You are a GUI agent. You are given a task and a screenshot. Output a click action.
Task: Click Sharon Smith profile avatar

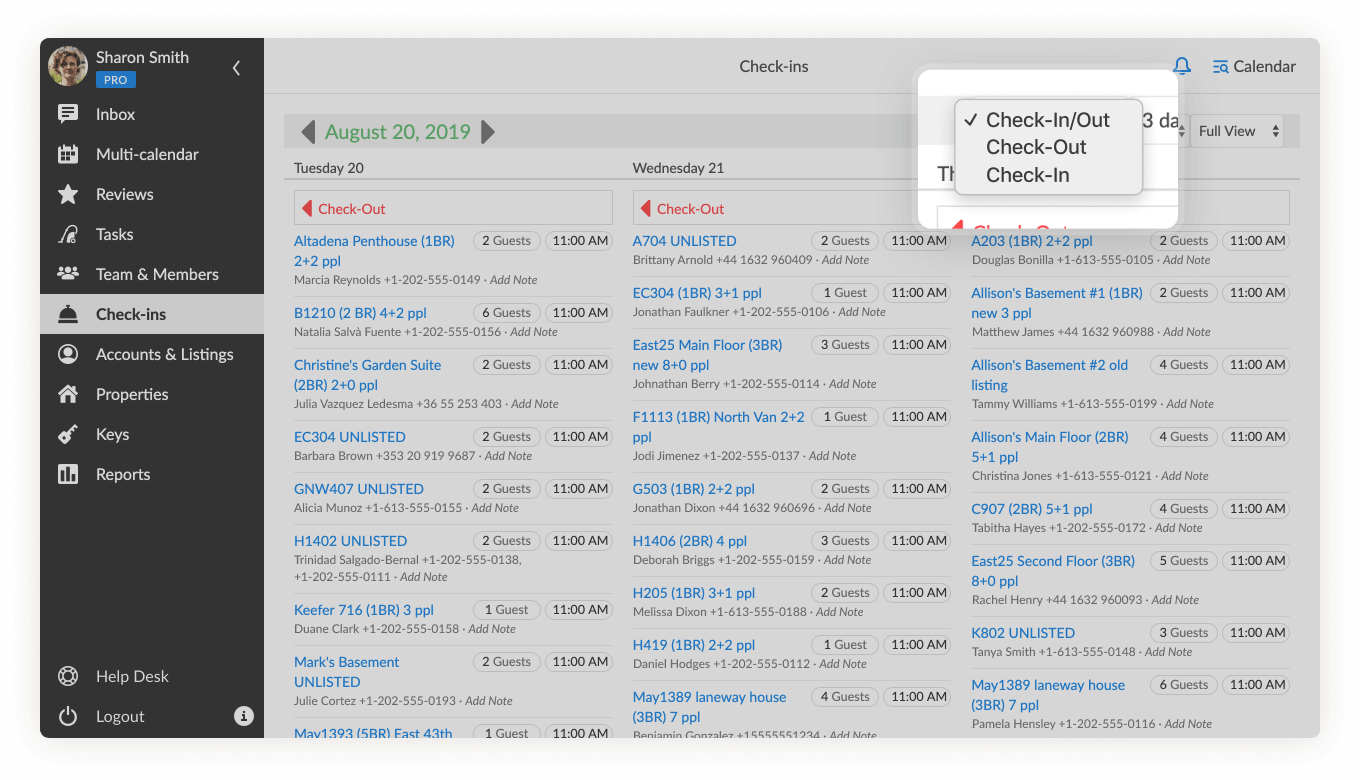tap(68, 66)
